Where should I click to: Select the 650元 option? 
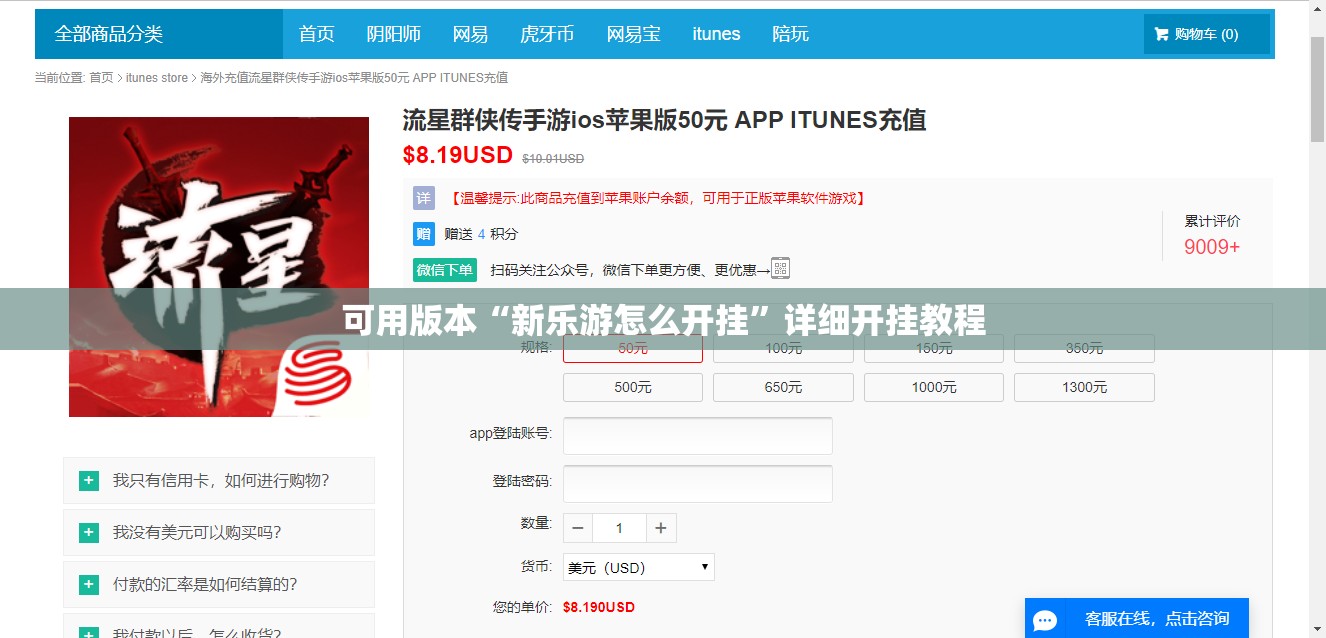783,387
